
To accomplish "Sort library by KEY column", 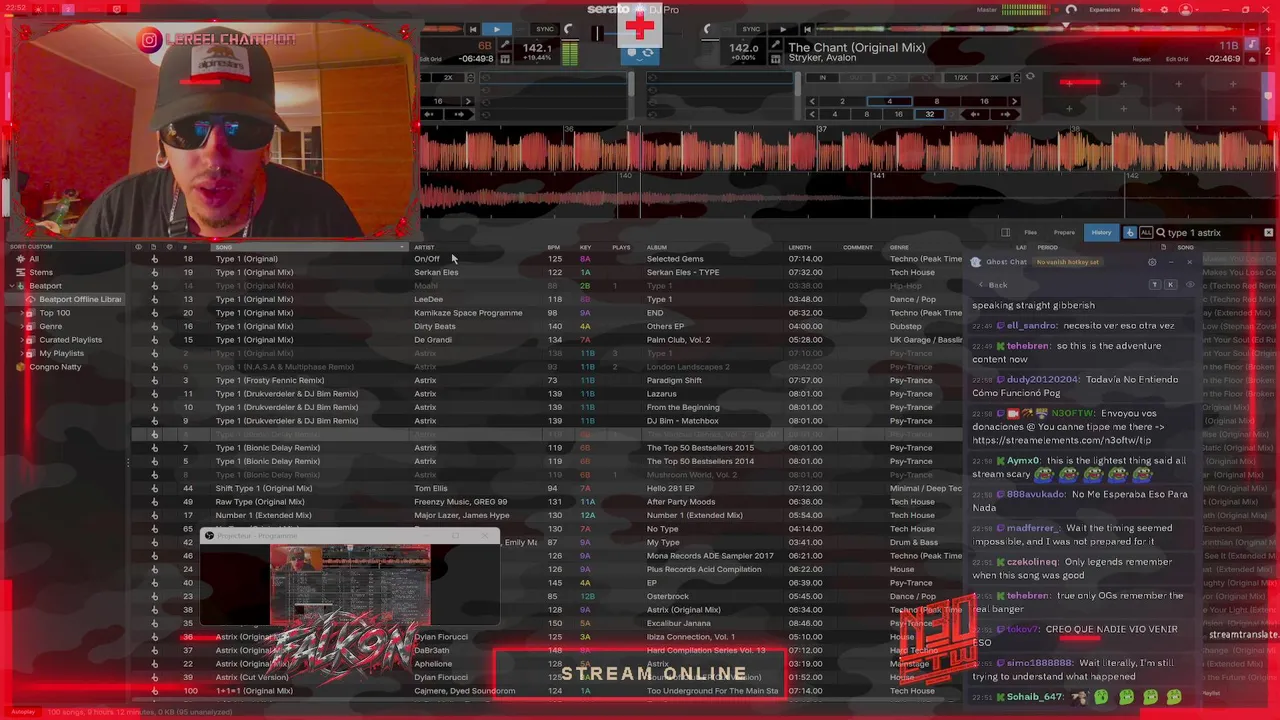I will click(586, 247).
